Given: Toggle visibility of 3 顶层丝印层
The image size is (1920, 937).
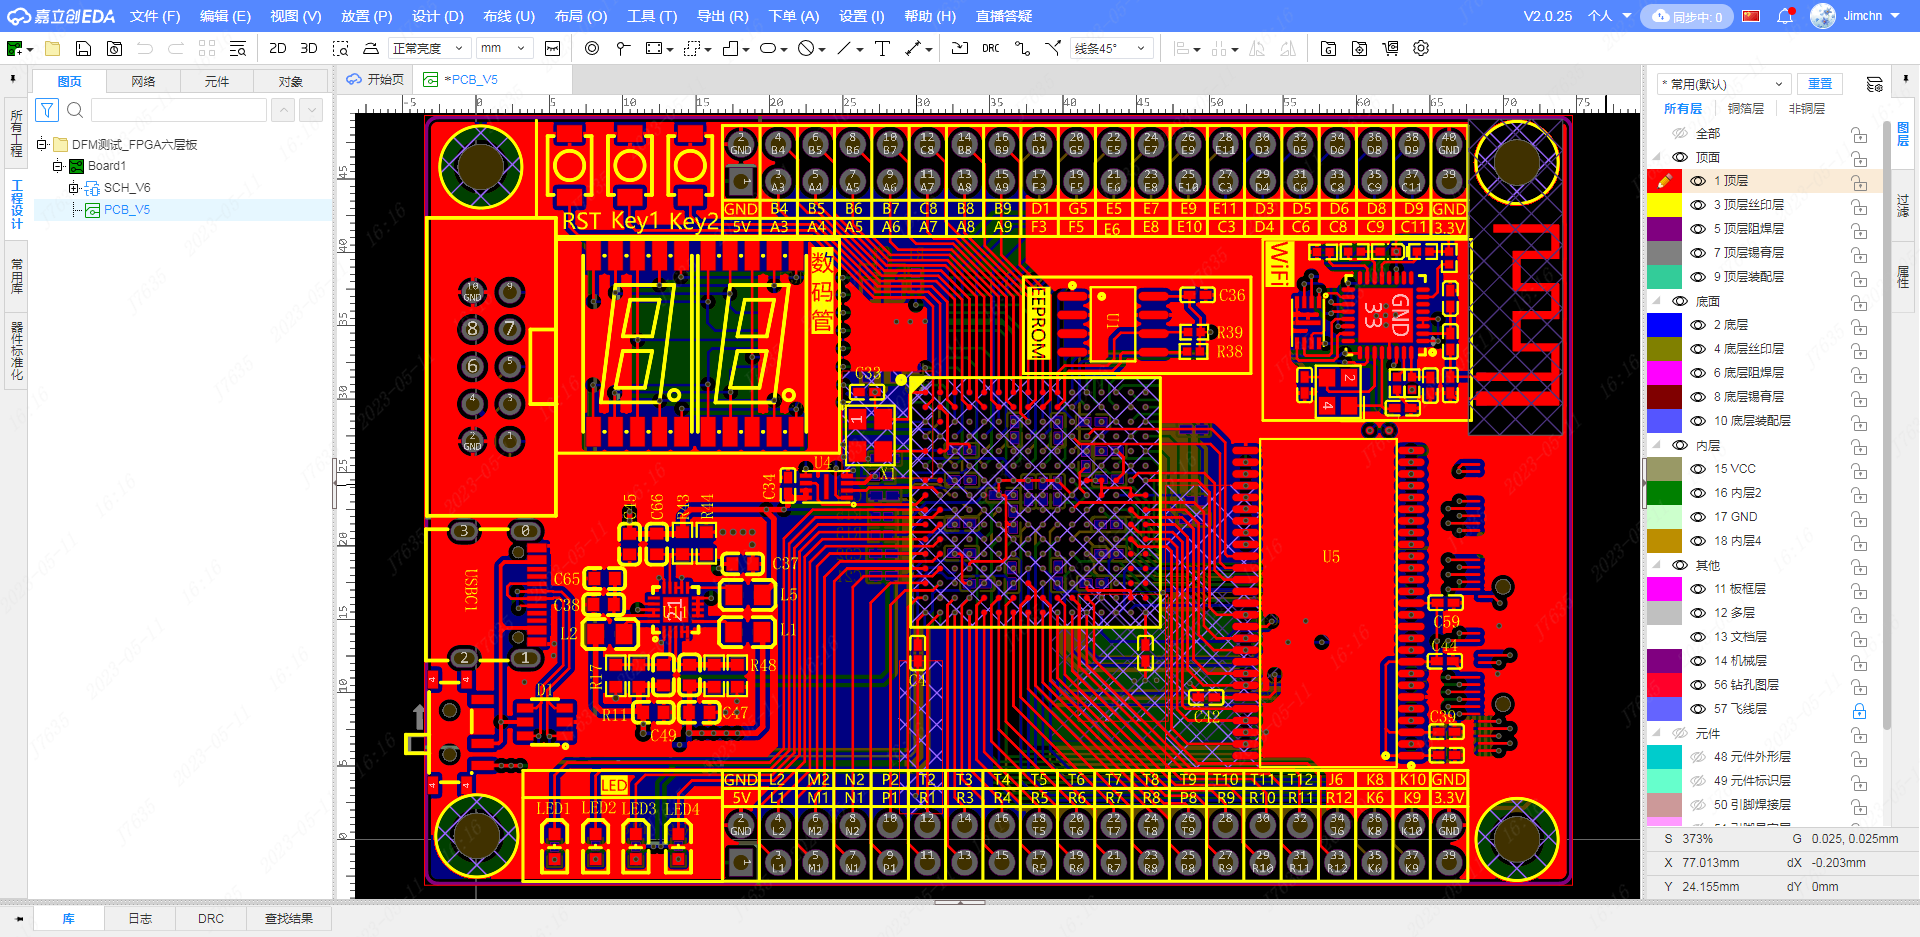Looking at the screenshot, I should pos(1698,205).
